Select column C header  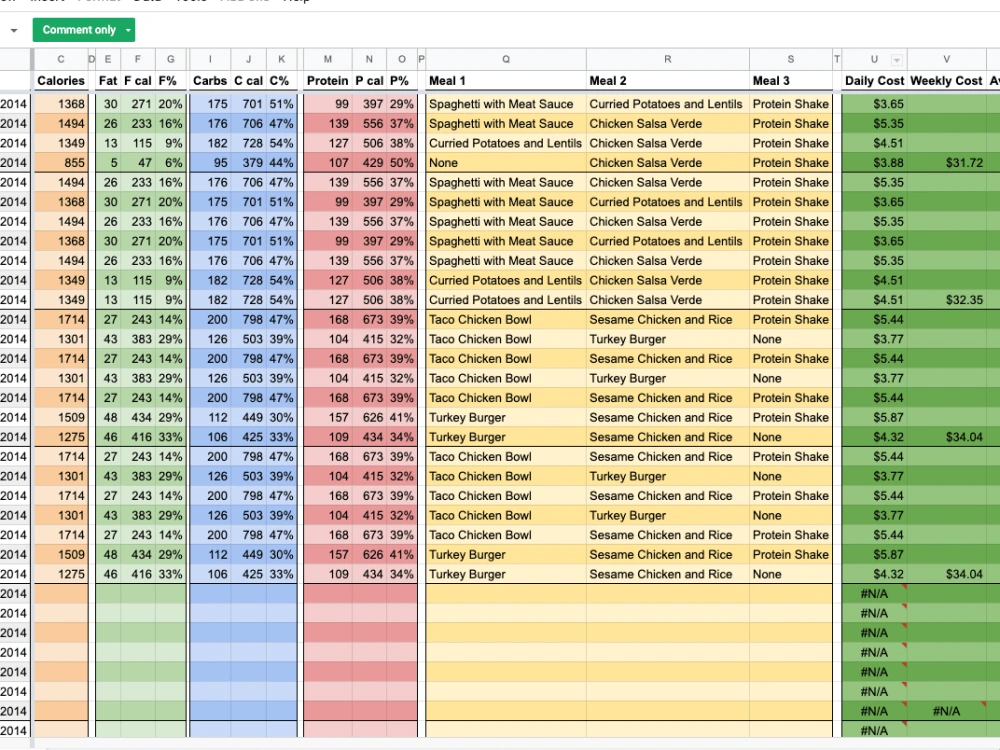coord(61,59)
